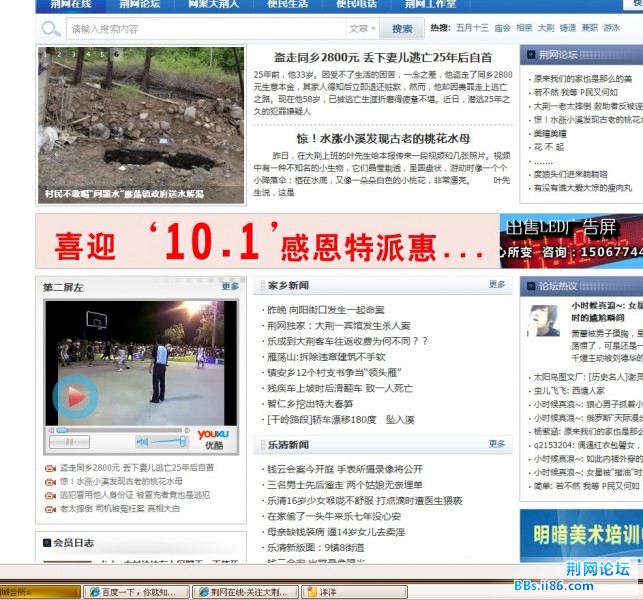This screenshot has width=643, height=600.
Task: Click the rewind arrow left of progress bar
Action: (51, 430)
